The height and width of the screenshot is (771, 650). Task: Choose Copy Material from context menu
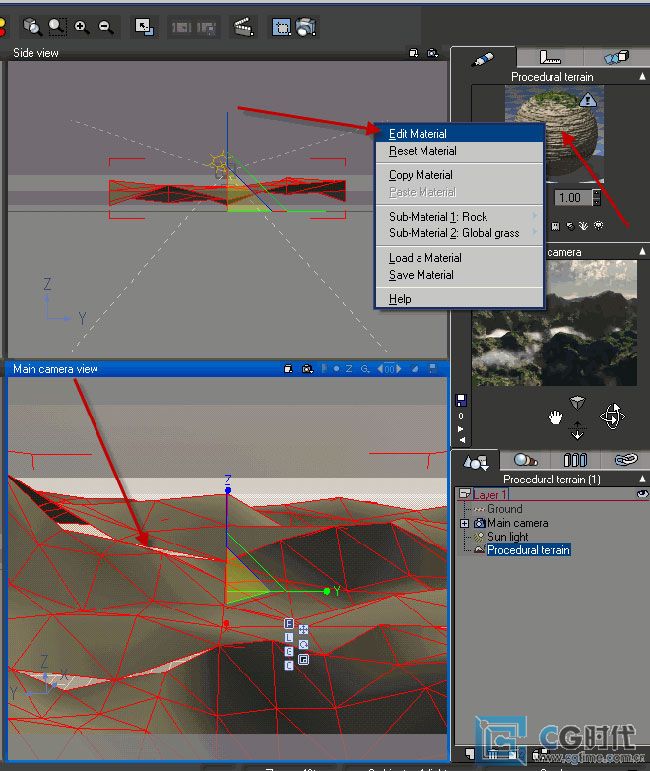459,175
